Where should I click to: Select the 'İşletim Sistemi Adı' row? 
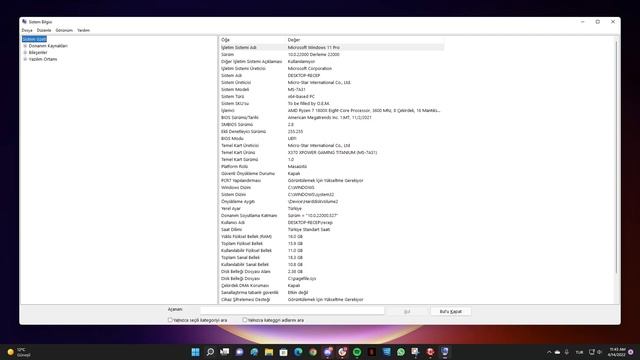[x=332, y=47]
